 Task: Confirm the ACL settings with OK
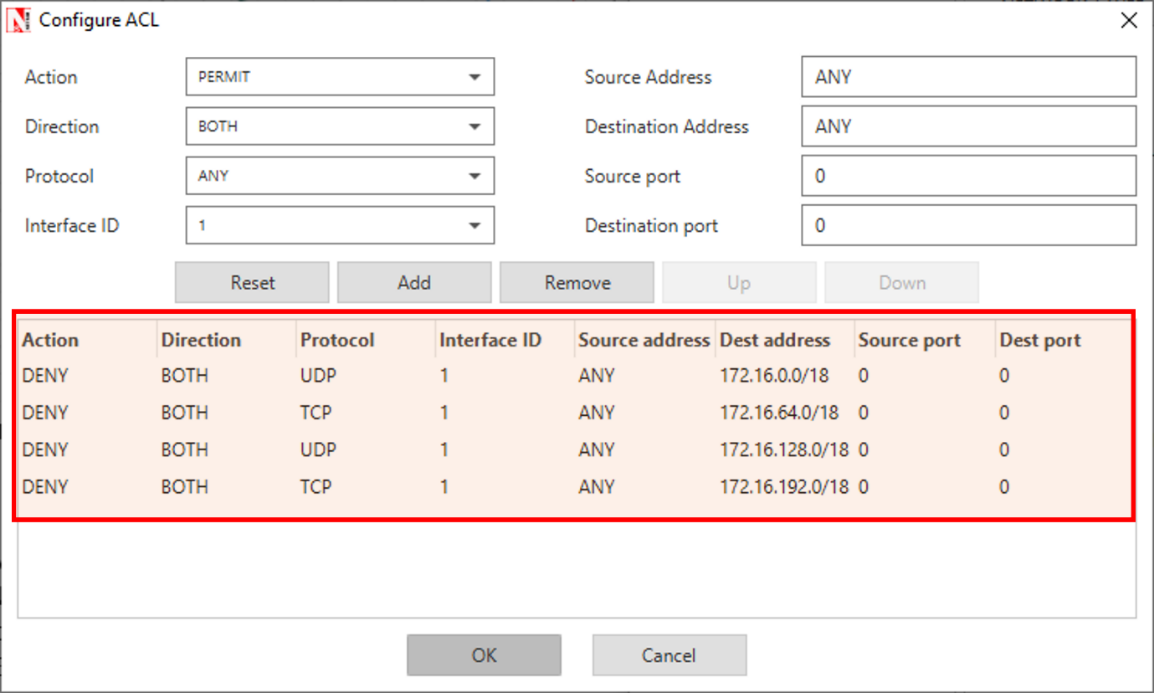pos(484,656)
